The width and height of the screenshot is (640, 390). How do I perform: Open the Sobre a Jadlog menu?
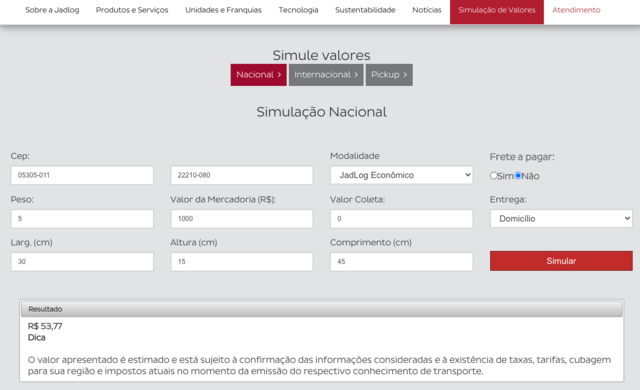click(x=52, y=10)
